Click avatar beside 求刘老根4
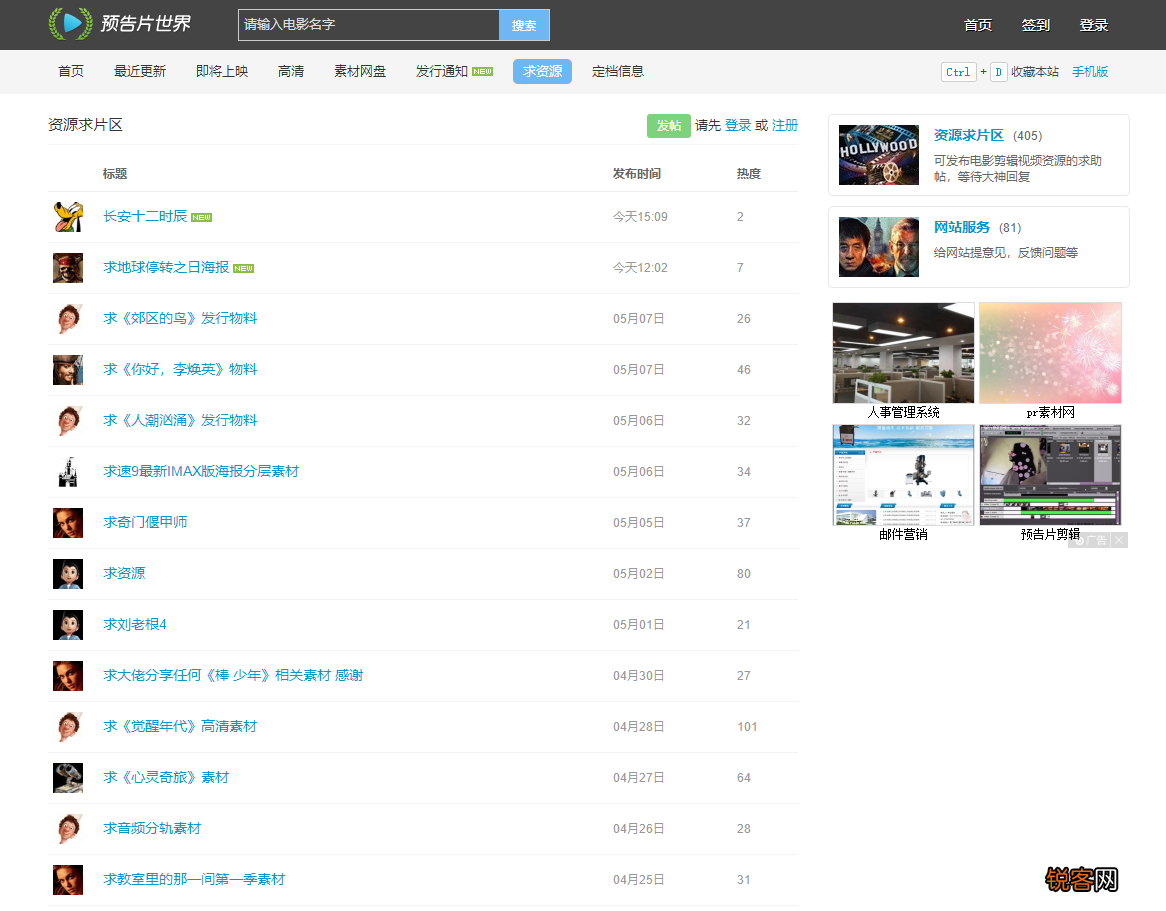The width and height of the screenshot is (1166, 911). [x=68, y=625]
